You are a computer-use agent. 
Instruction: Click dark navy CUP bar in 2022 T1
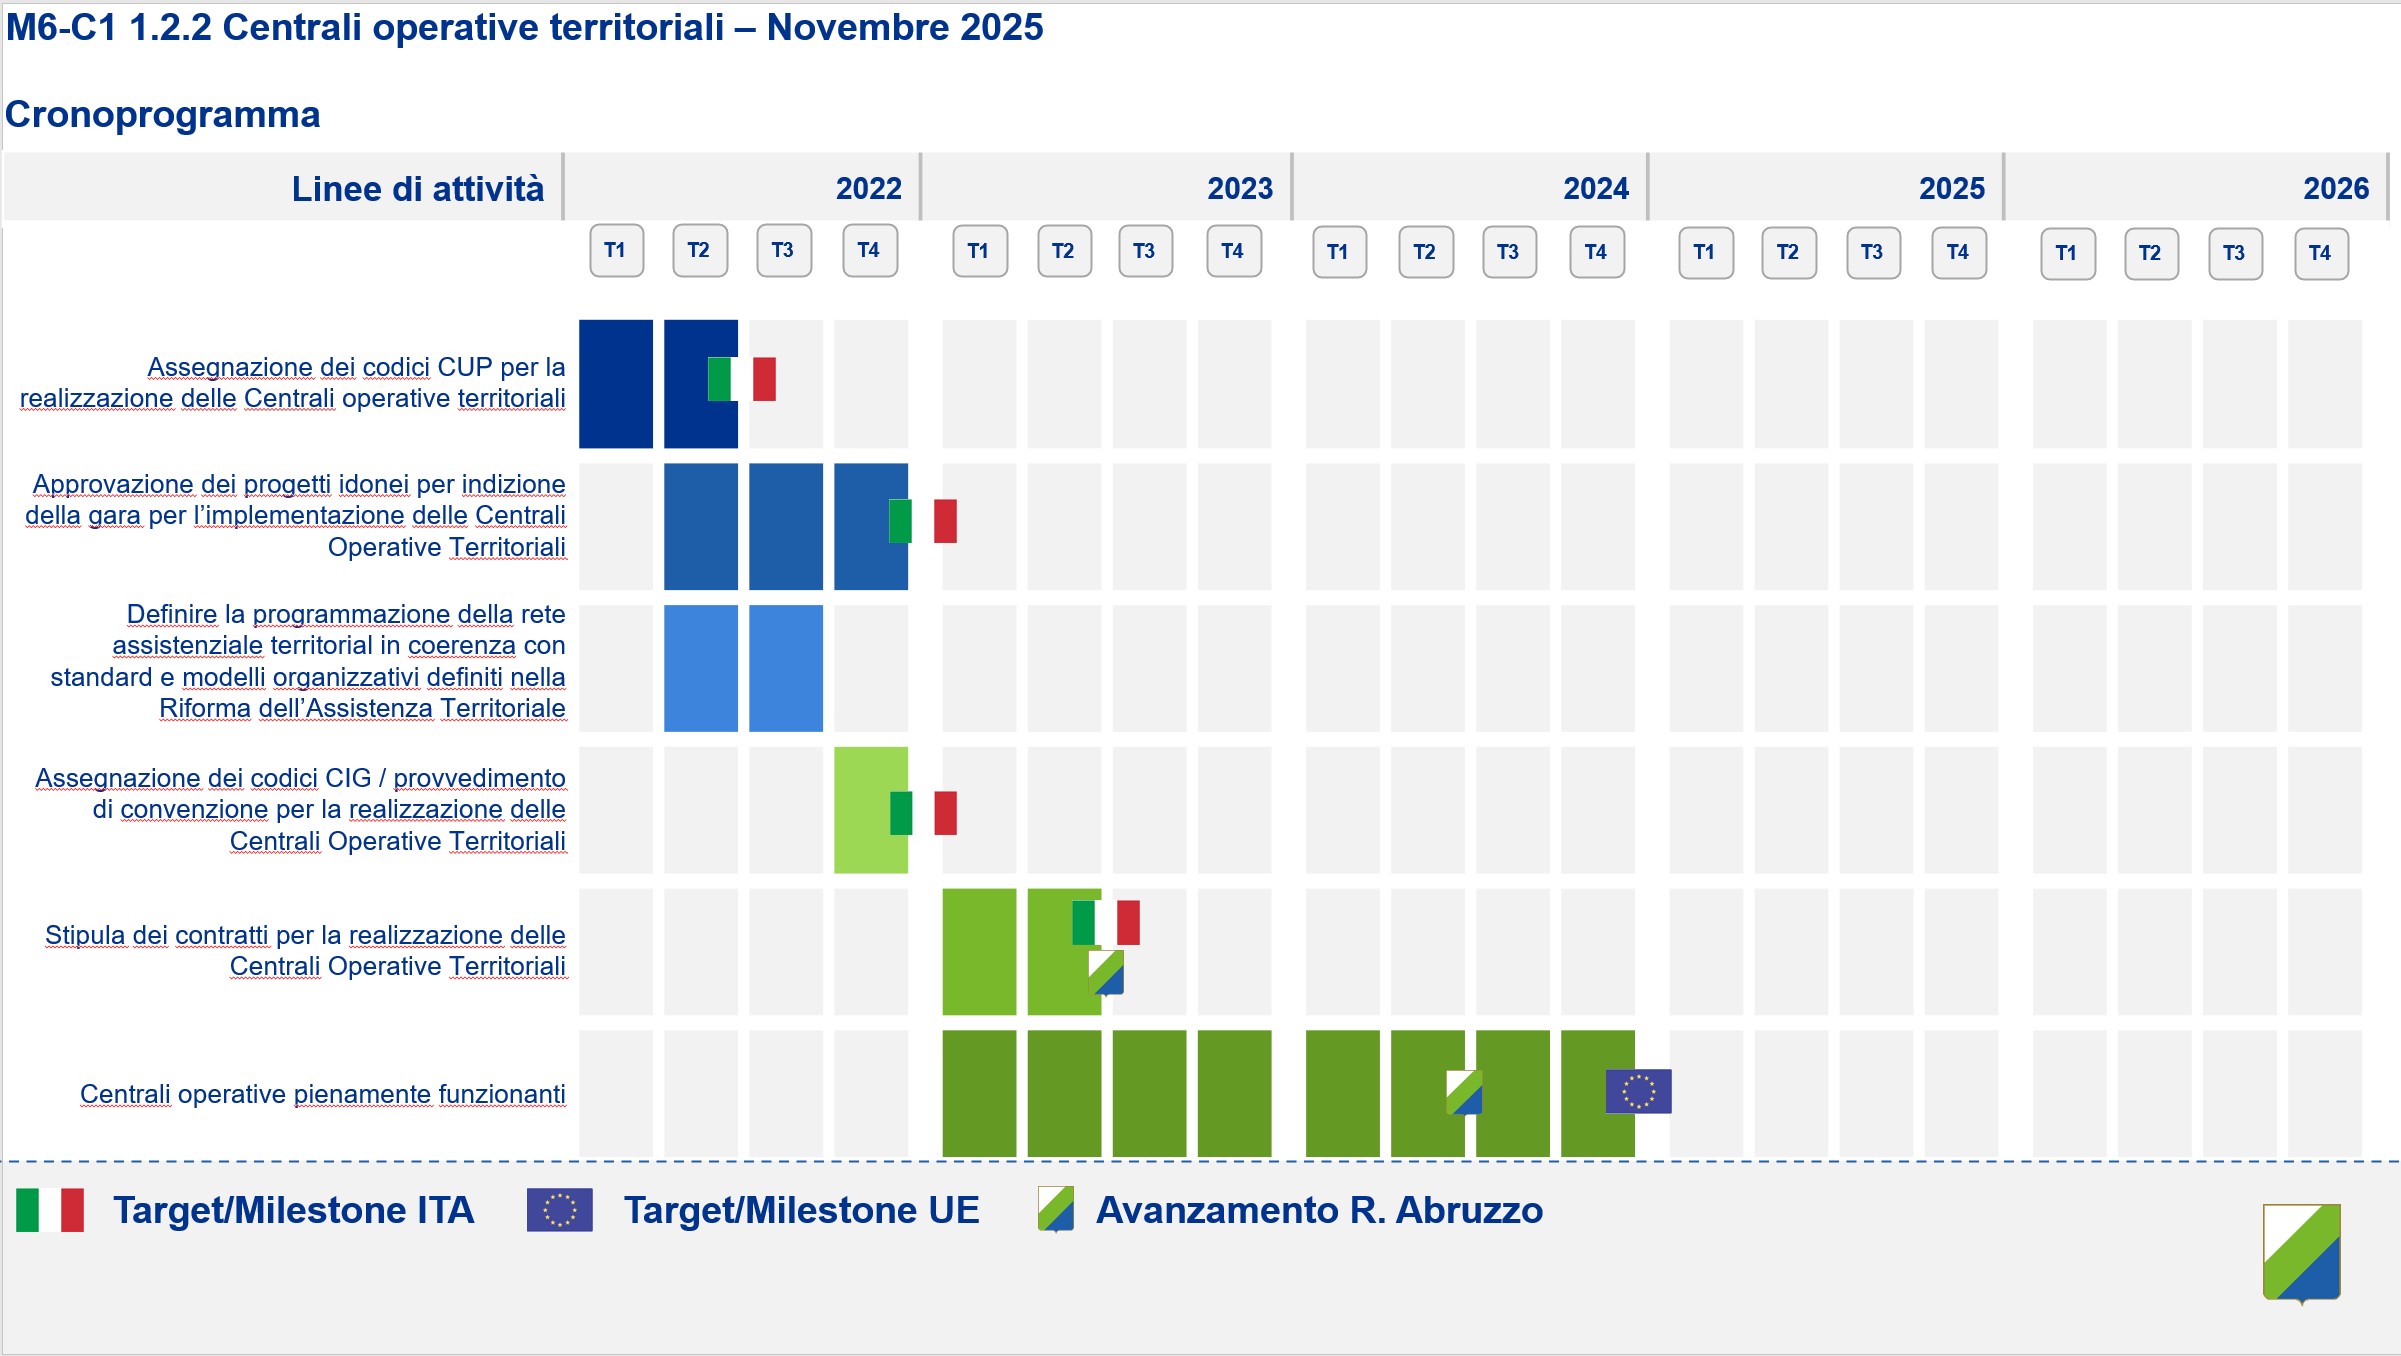(x=616, y=384)
